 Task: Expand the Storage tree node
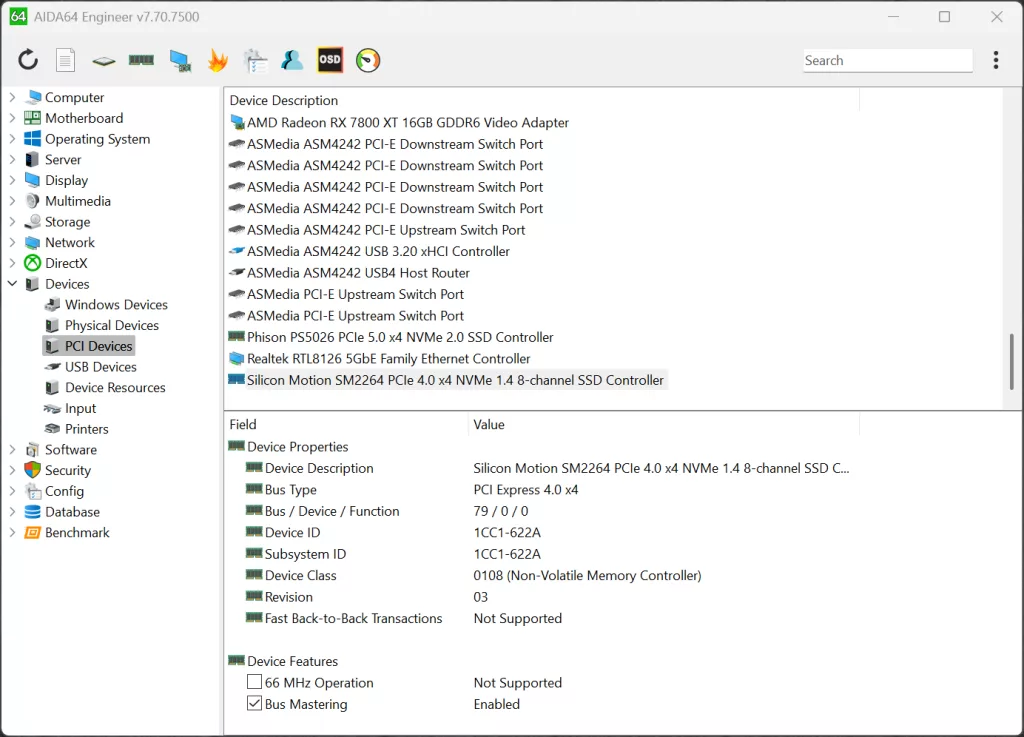click(x=12, y=222)
